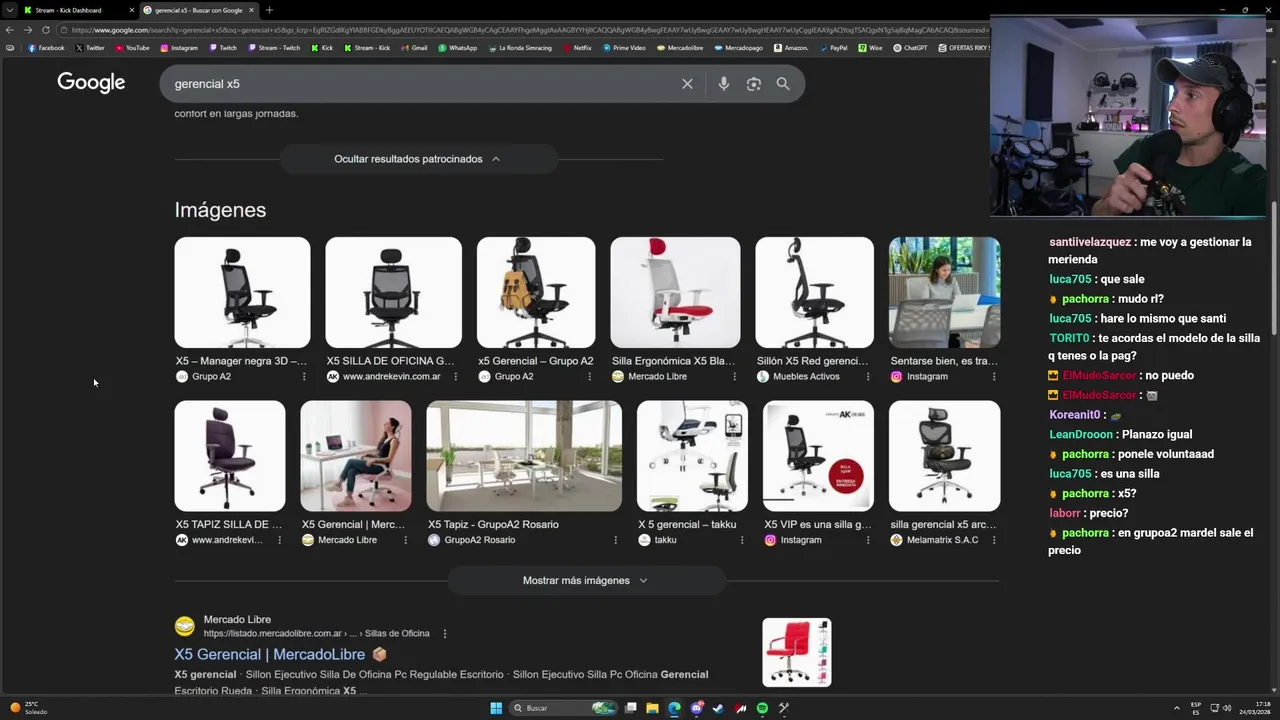
Task: Open options for Sentarse bien Instagram image
Action: click(x=994, y=377)
